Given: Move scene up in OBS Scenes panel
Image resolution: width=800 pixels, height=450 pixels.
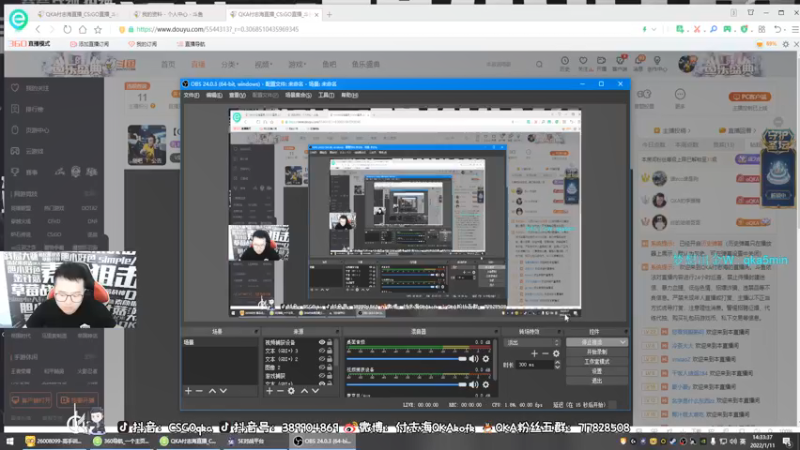Looking at the screenshot, I should coord(212,391).
